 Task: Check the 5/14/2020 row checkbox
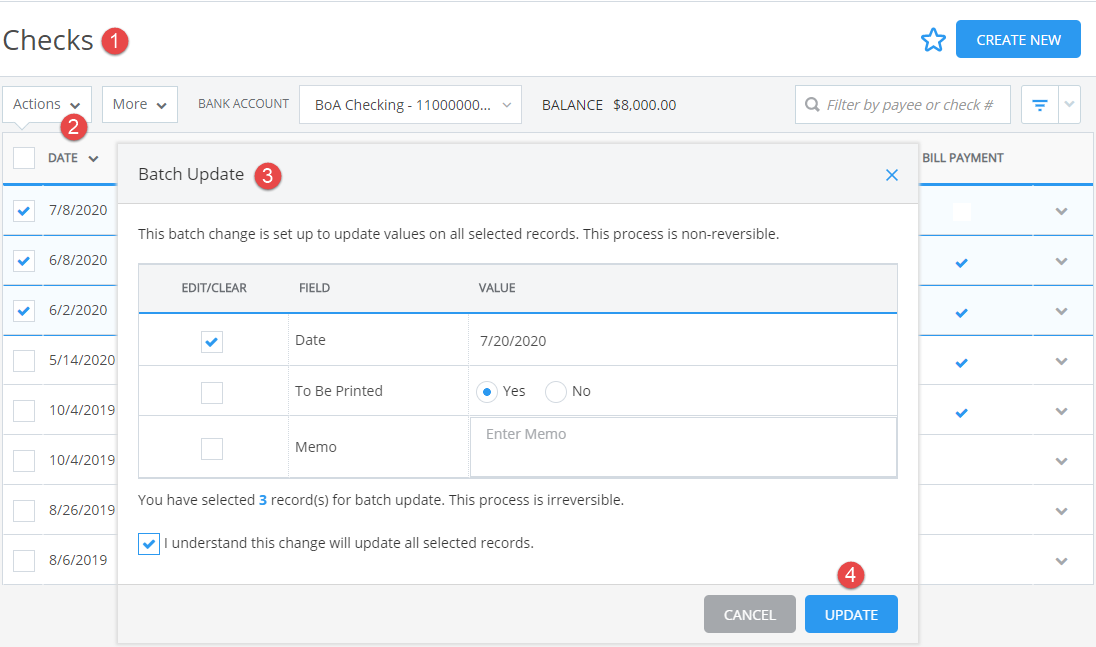[24, 360]
